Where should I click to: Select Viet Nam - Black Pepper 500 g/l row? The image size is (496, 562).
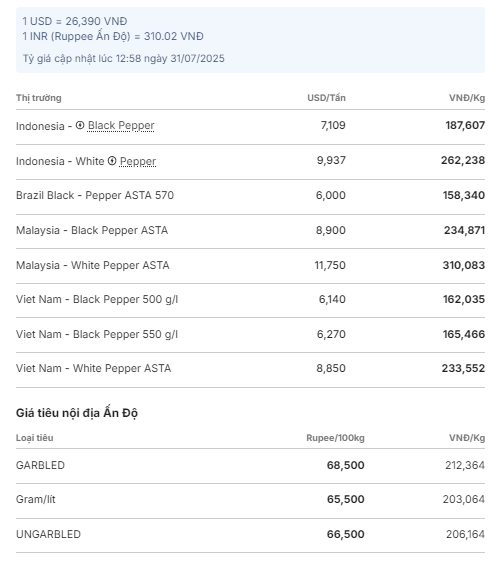pos(250,299)
